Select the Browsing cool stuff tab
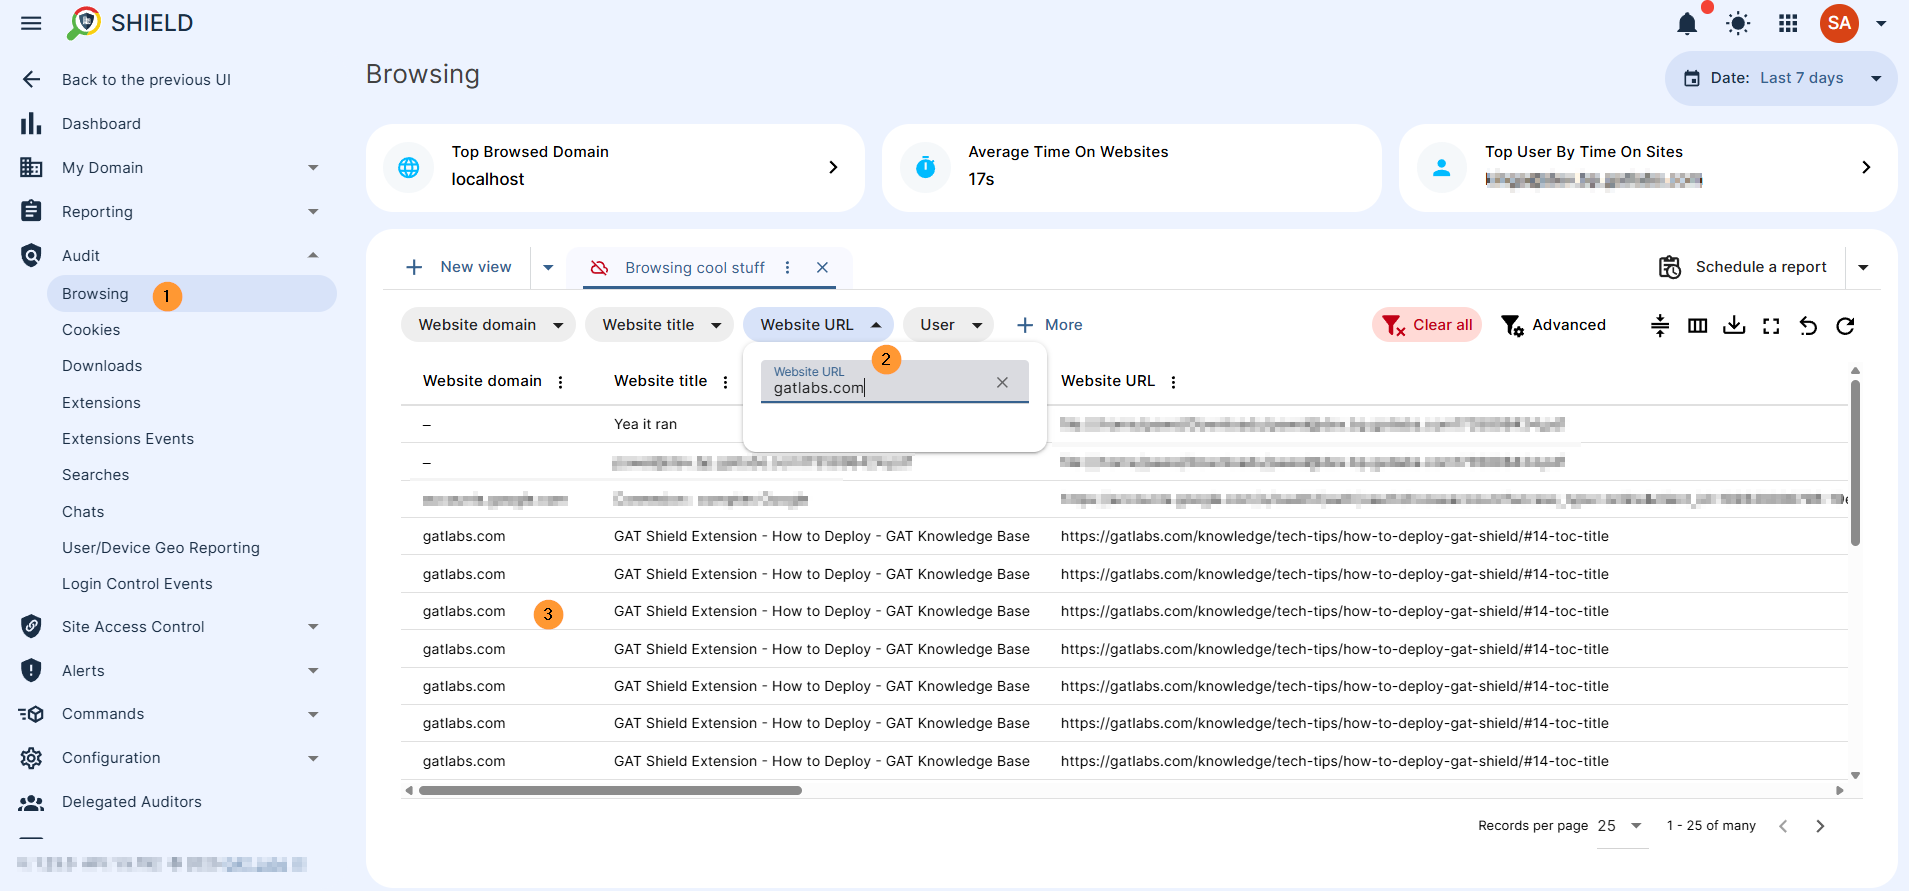The width and height of the screenshot is (1909, 891). pos(695,268)
